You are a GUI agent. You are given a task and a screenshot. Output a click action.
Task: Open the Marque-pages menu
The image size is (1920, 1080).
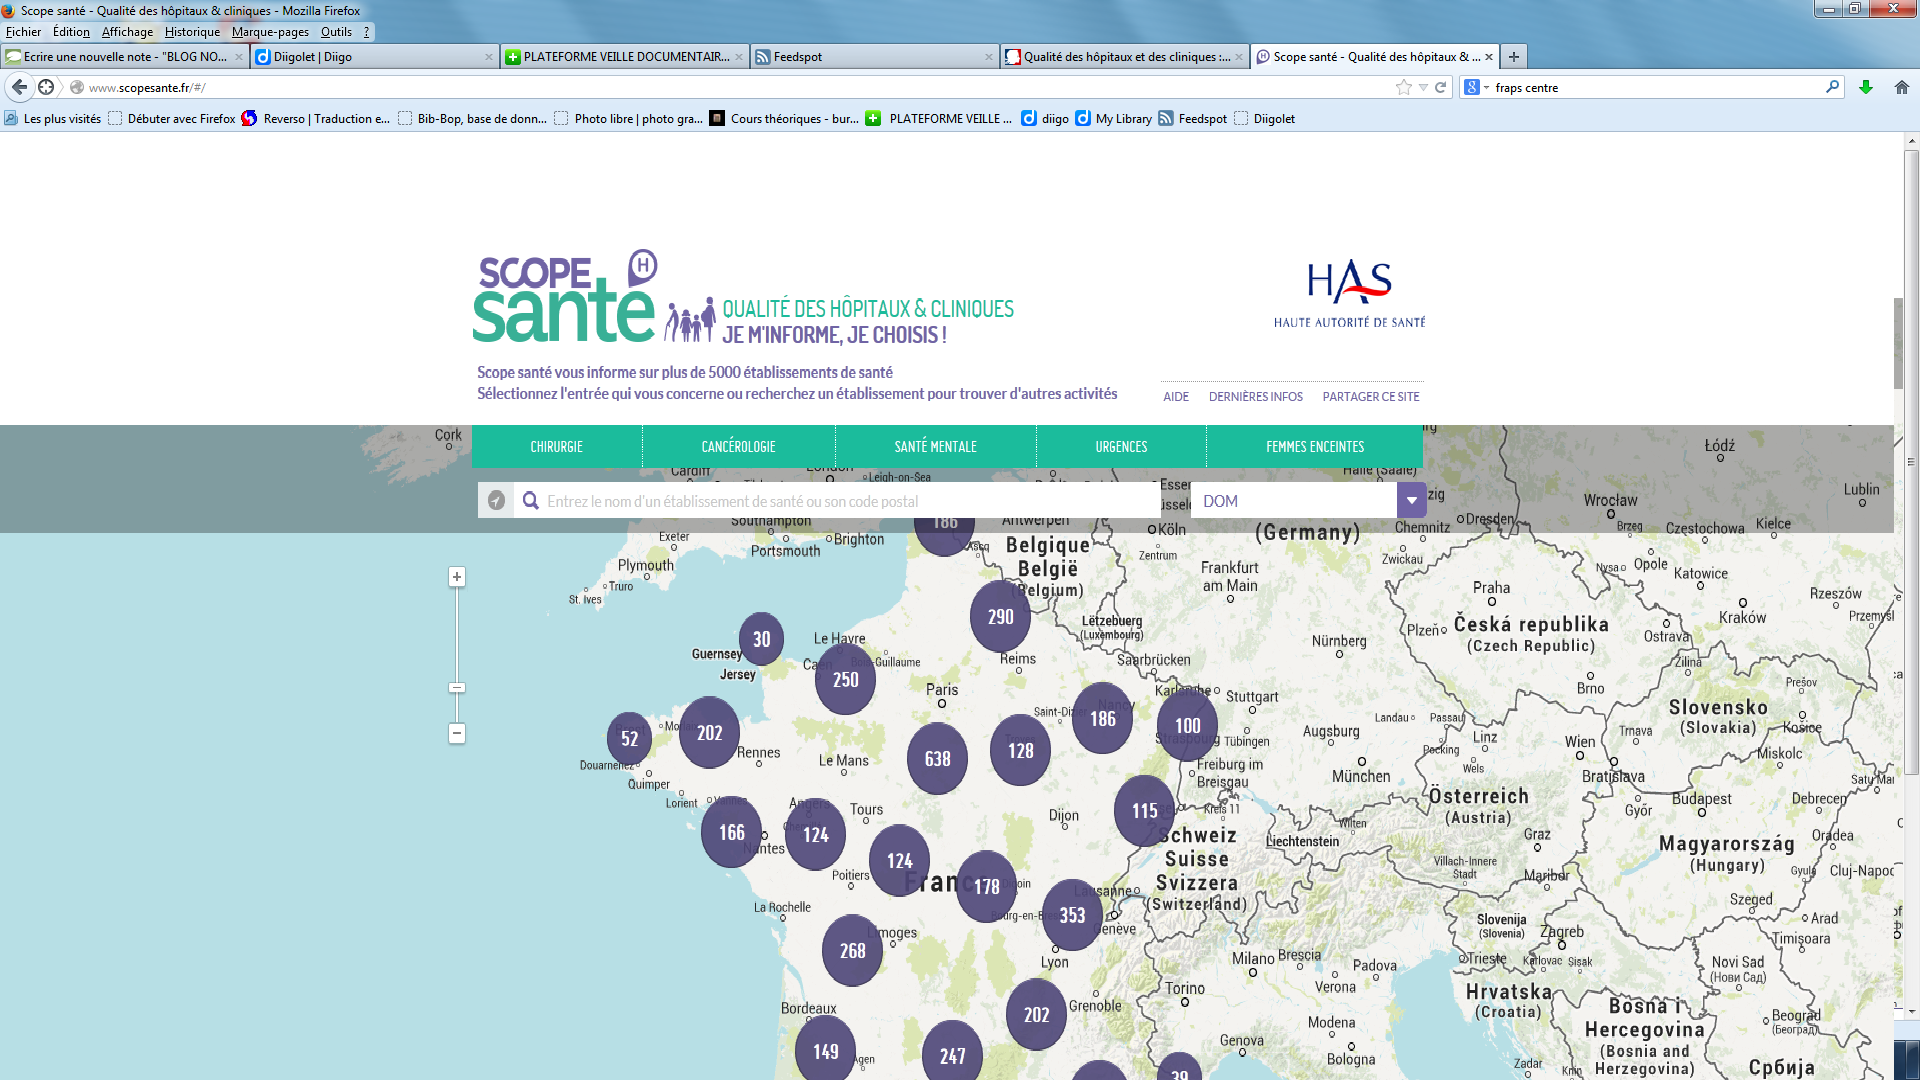pyautogui.click(x=270, y=32)
